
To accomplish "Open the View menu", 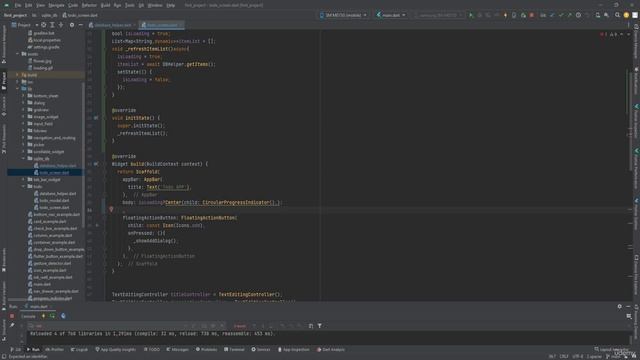I will click(40, 5).
